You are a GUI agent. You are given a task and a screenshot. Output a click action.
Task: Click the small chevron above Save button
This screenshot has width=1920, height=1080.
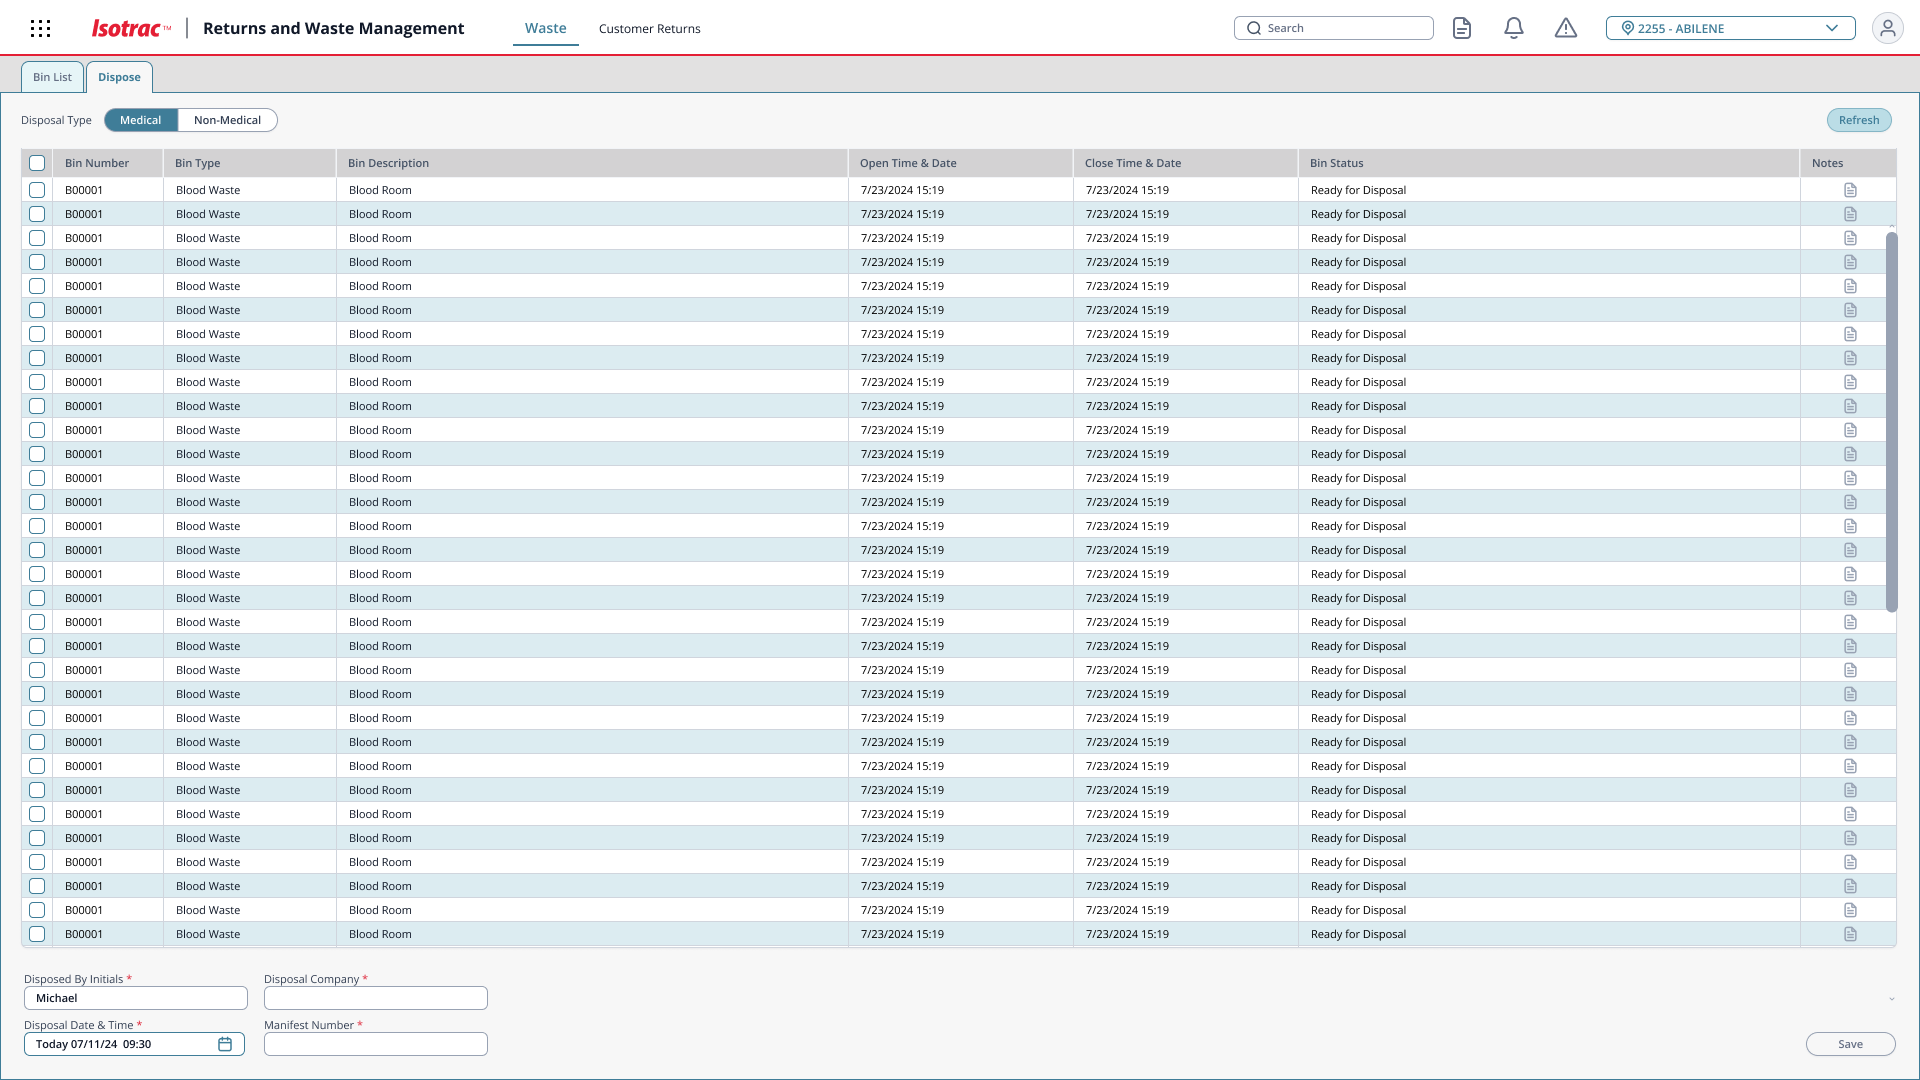click(1891, 999)
